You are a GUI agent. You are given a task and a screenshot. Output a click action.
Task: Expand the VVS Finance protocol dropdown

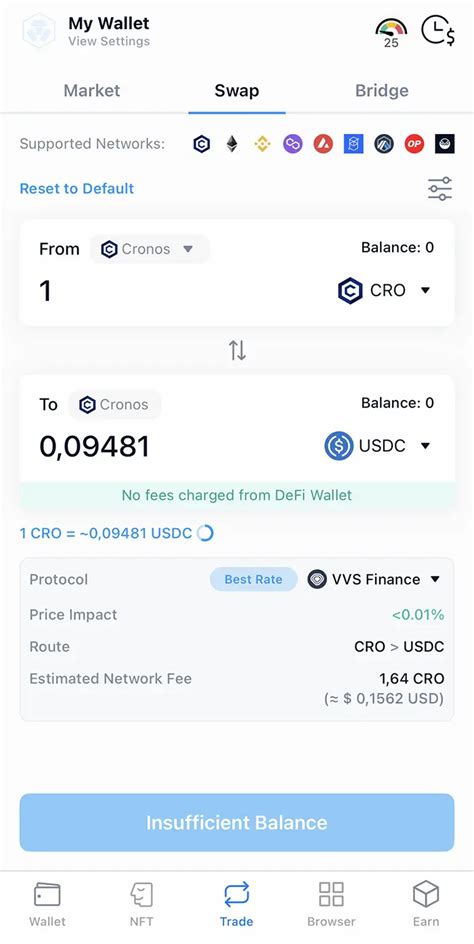pos(375,580)
